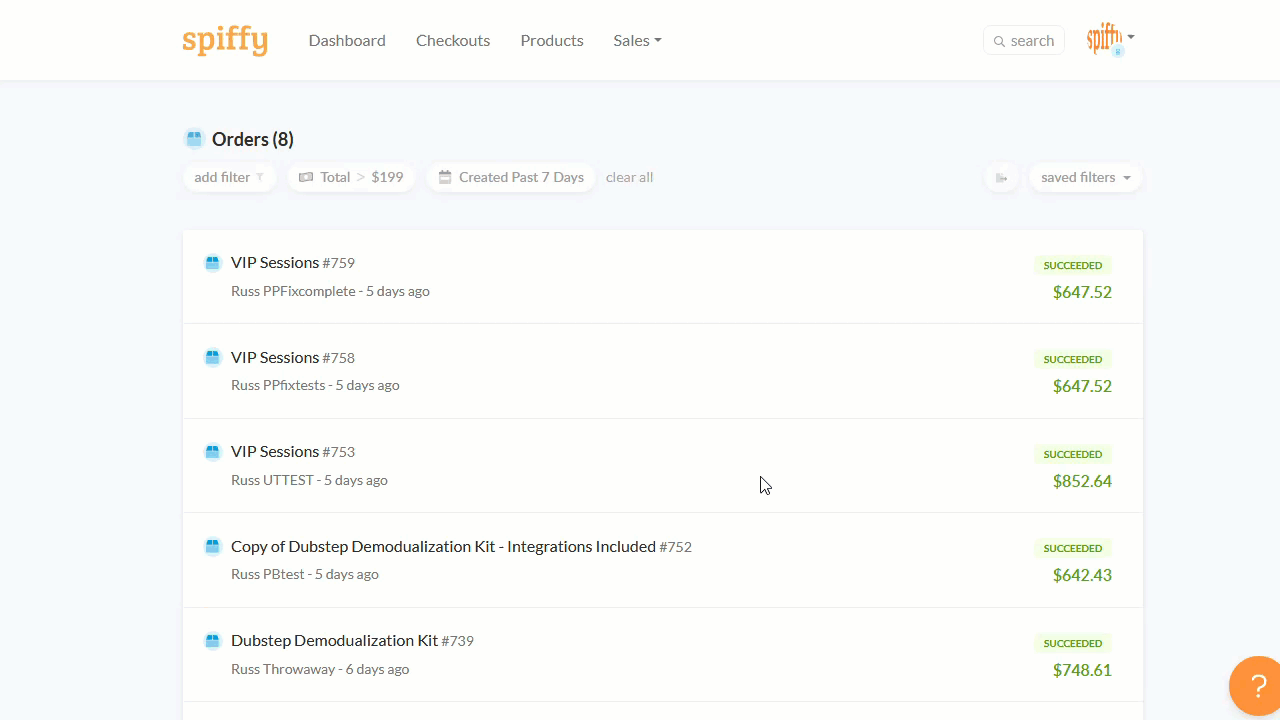Go to Checkouts
Image resolution: width=1280 pixels, height=720 pixels.
click(x=453, y=41)
